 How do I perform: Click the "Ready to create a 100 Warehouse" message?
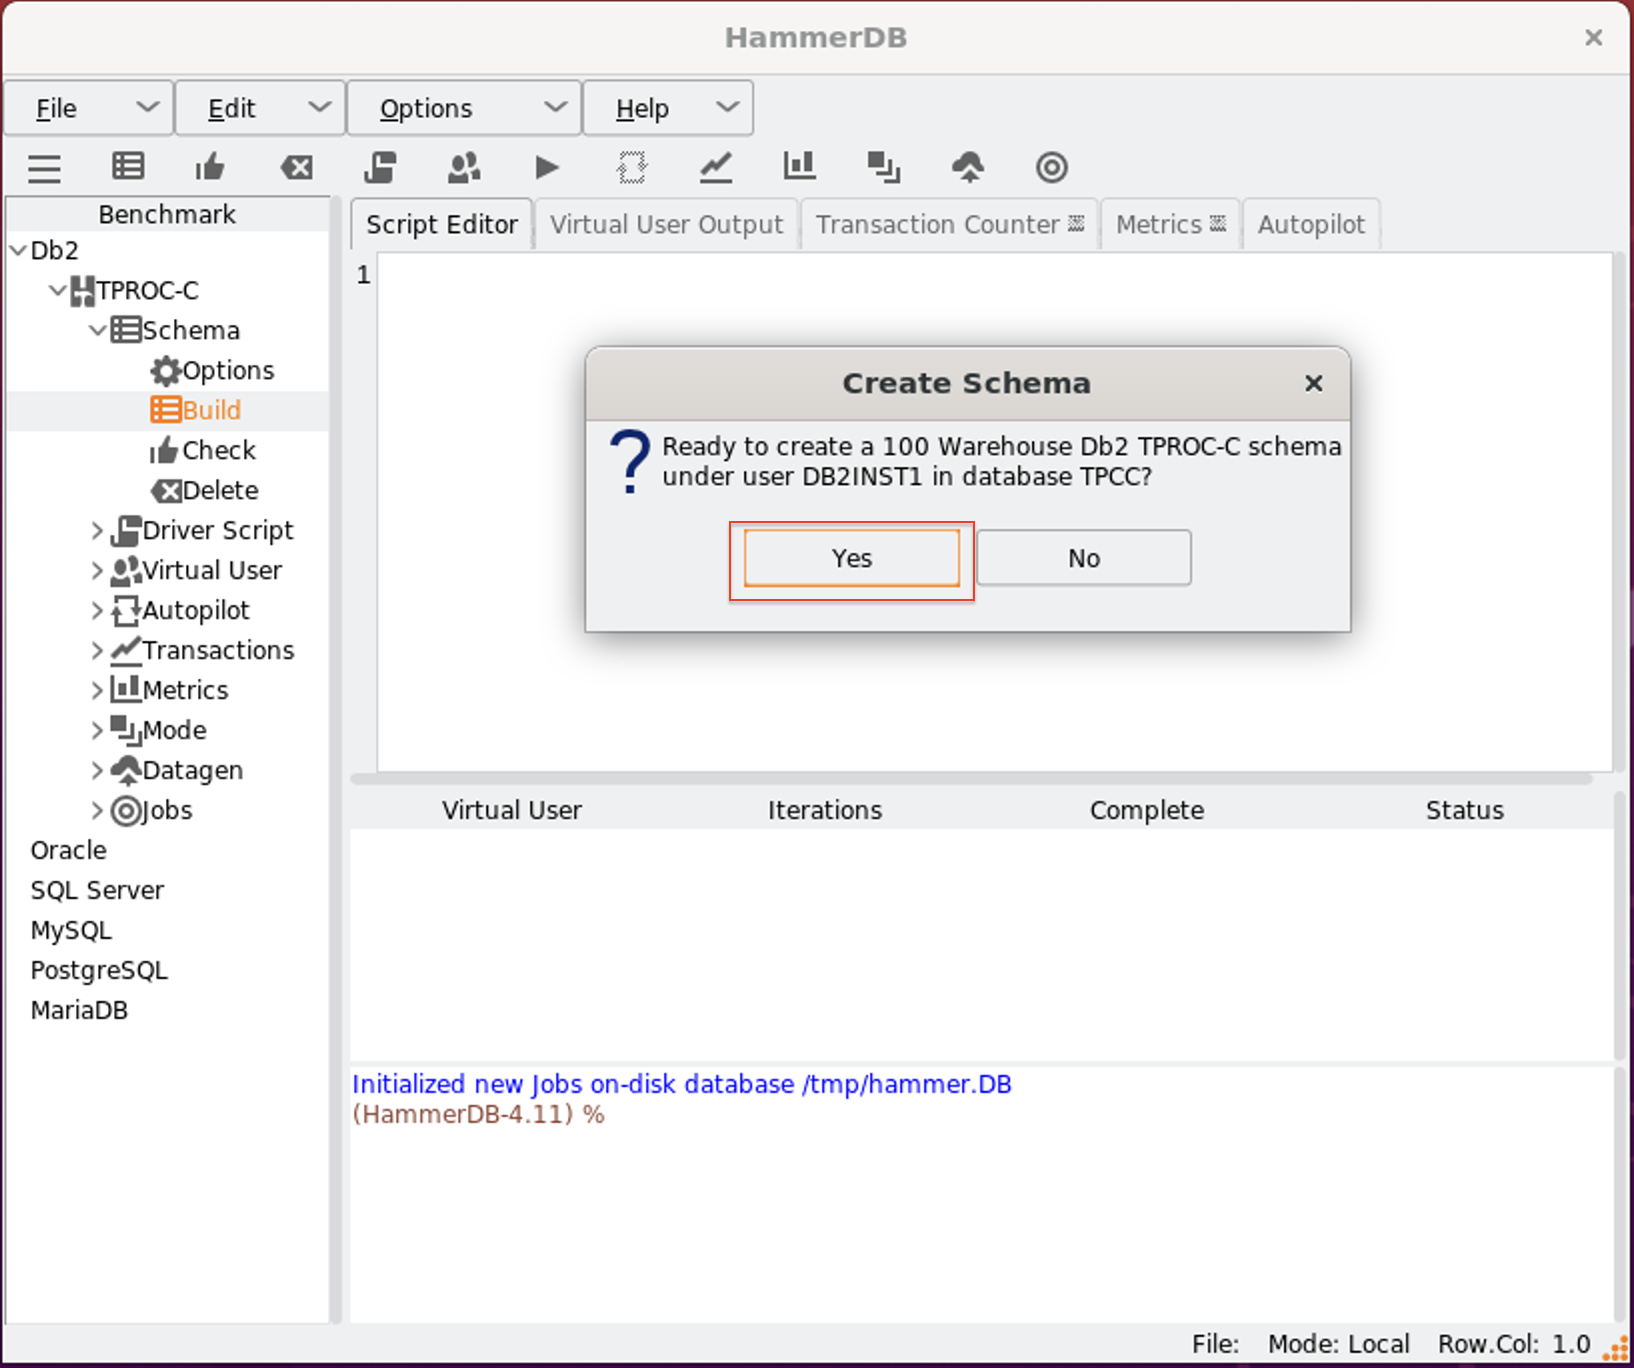tap(1001, 461)
